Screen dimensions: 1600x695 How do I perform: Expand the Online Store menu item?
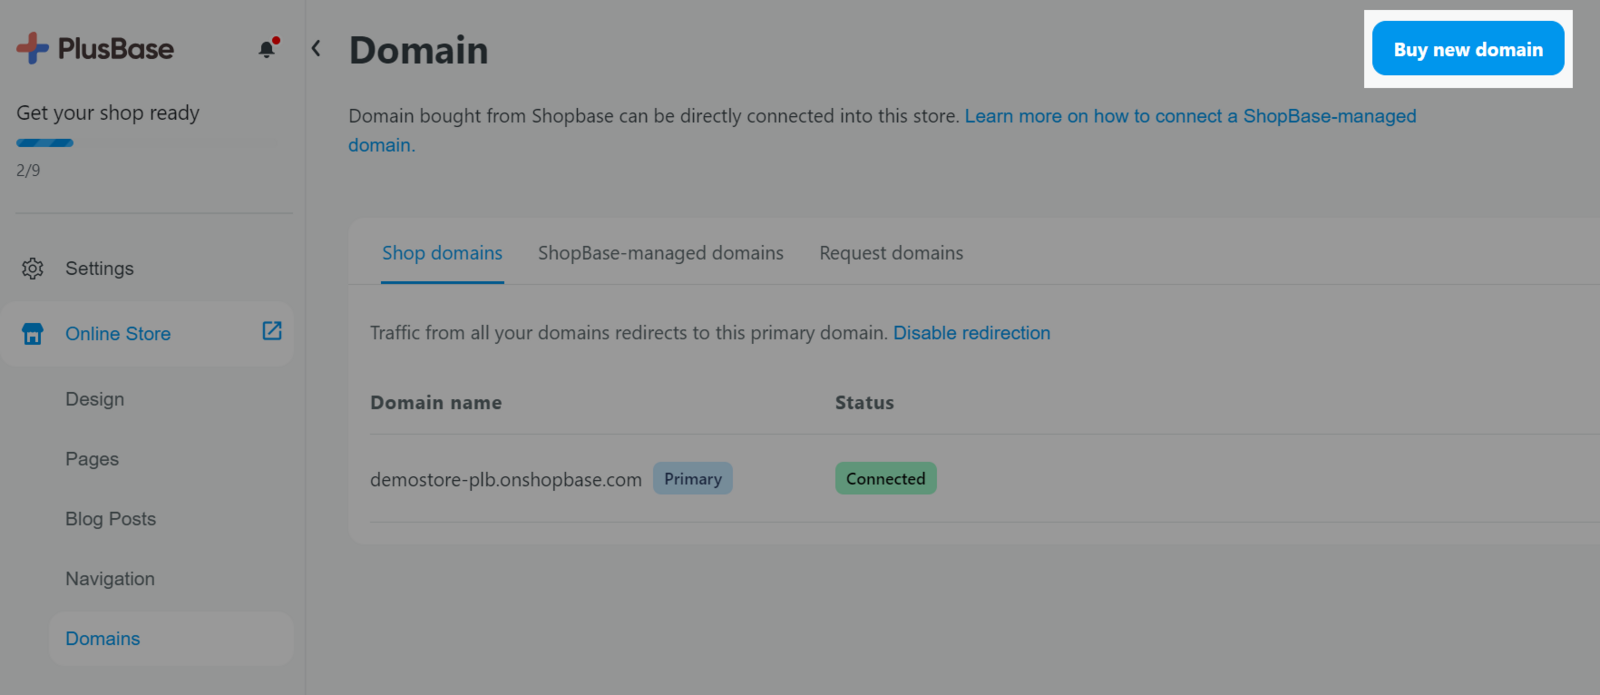click(x=118, y=334)
